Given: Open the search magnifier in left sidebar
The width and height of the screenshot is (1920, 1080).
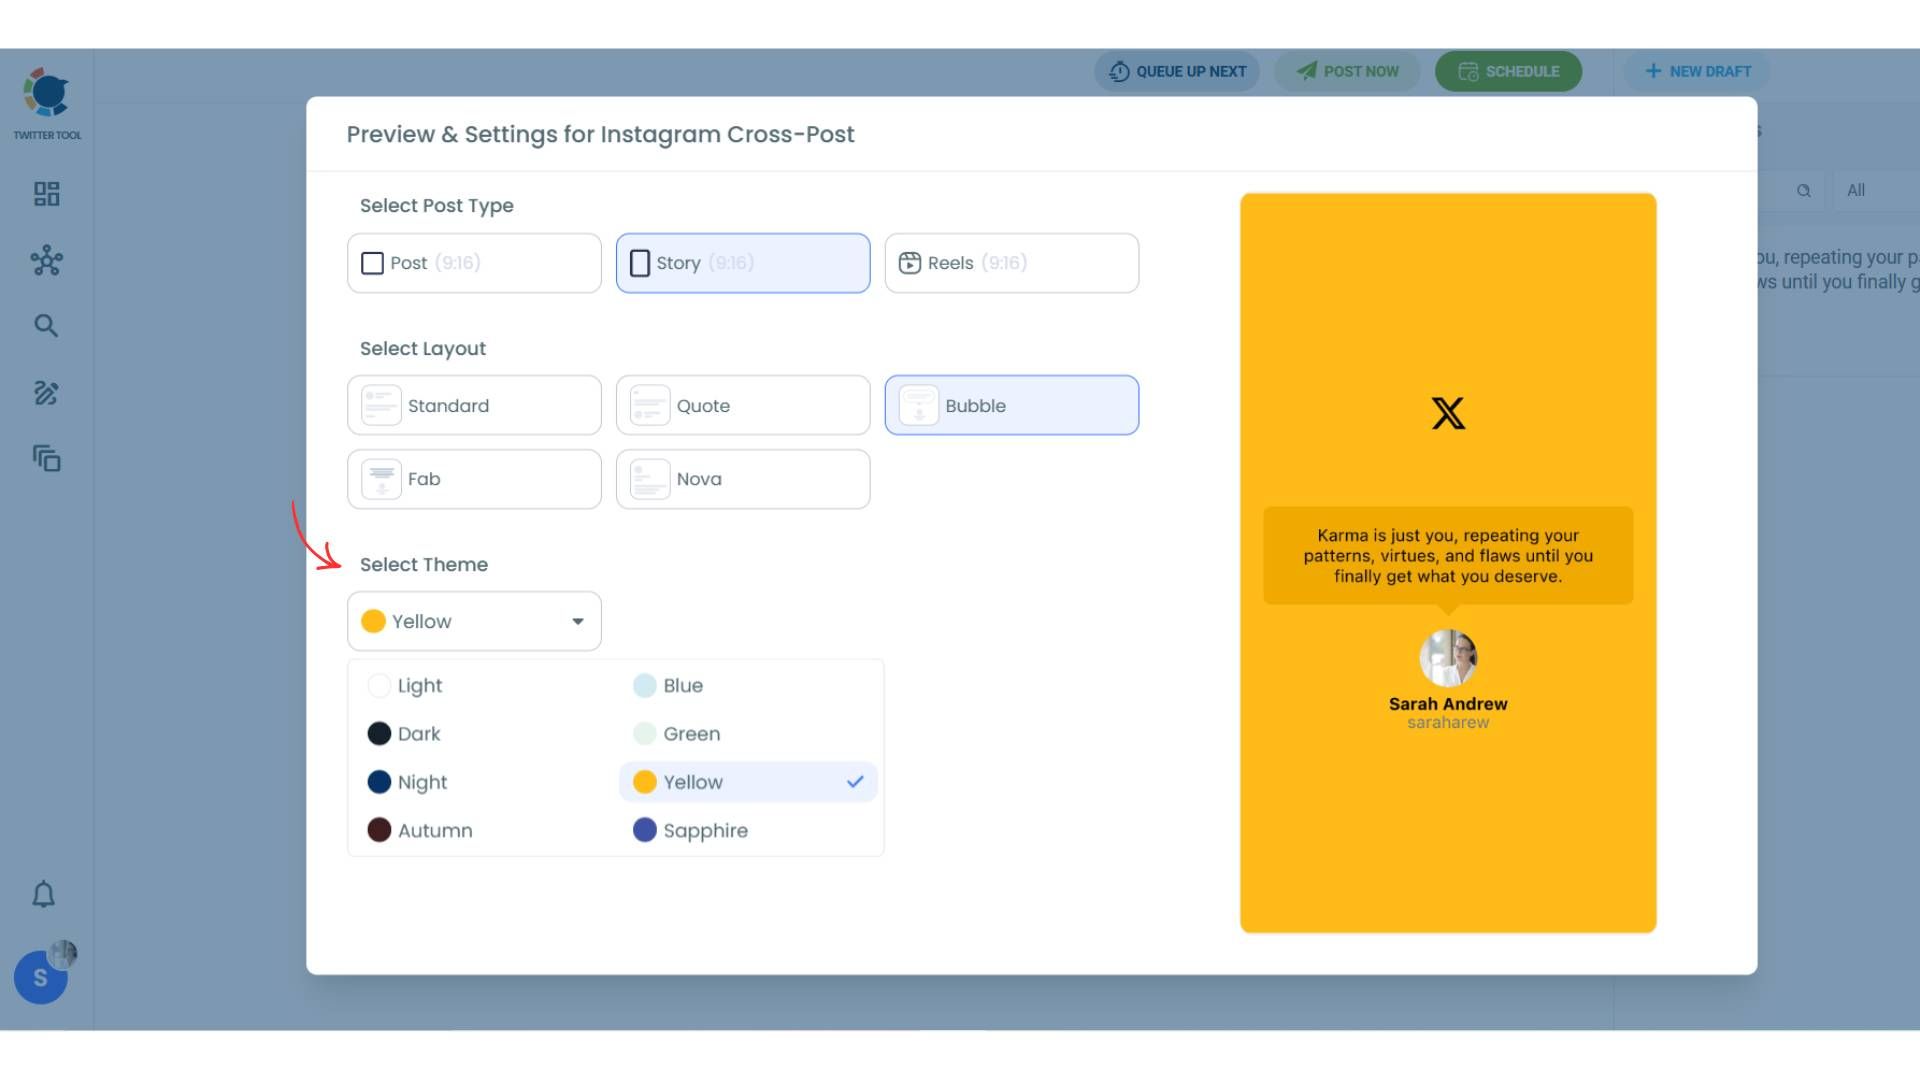Looking at the screenshot, I should (46, 326).
